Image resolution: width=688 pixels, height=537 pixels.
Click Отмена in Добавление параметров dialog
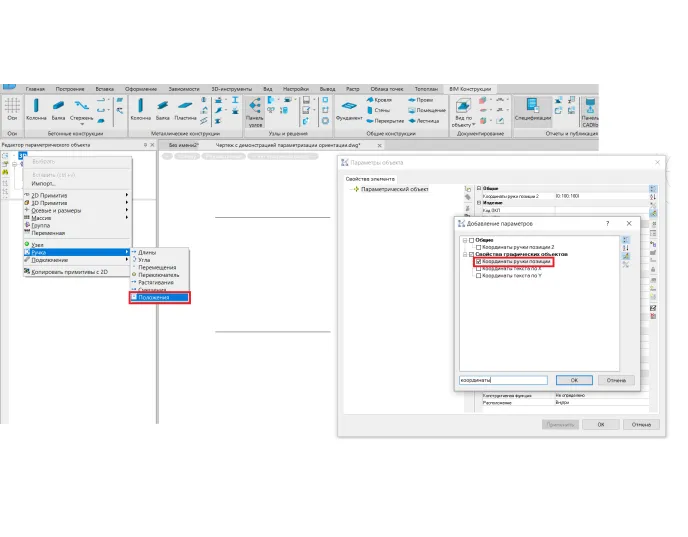tap(616, 380)
